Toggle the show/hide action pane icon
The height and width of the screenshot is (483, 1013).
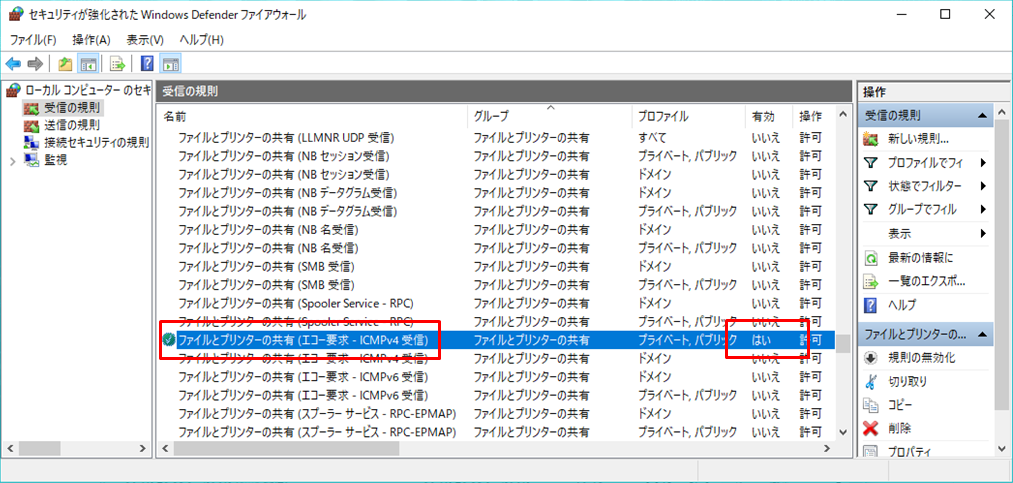(x=170, y=64)
